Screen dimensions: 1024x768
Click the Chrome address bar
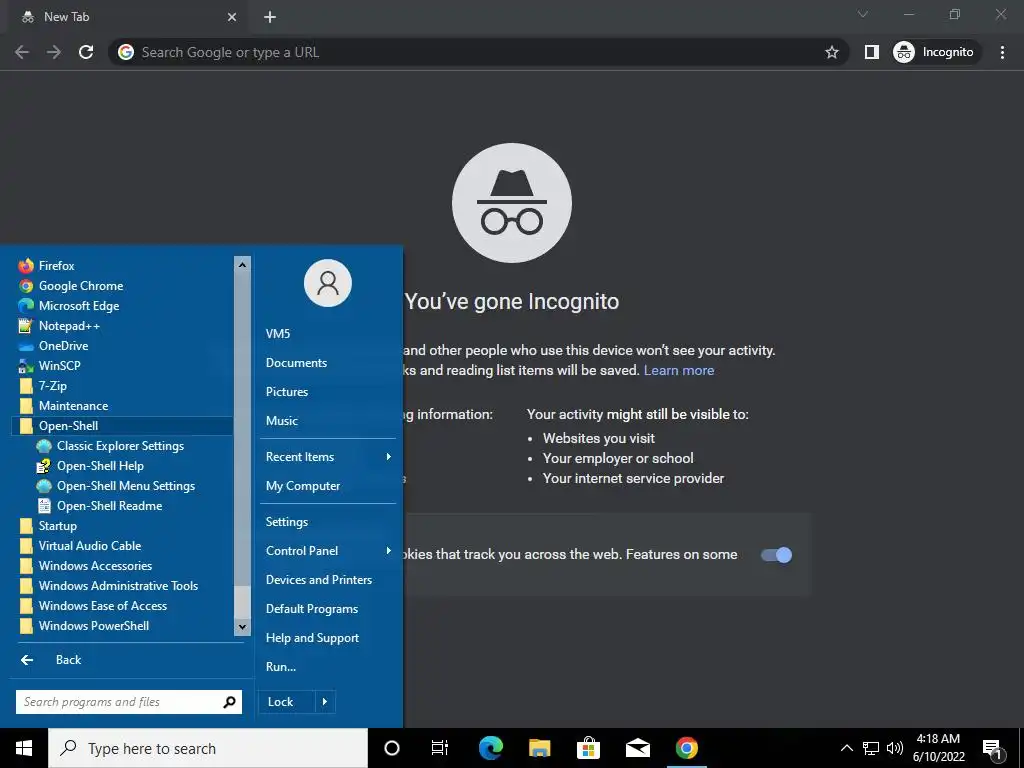click(x=478, y=52)
